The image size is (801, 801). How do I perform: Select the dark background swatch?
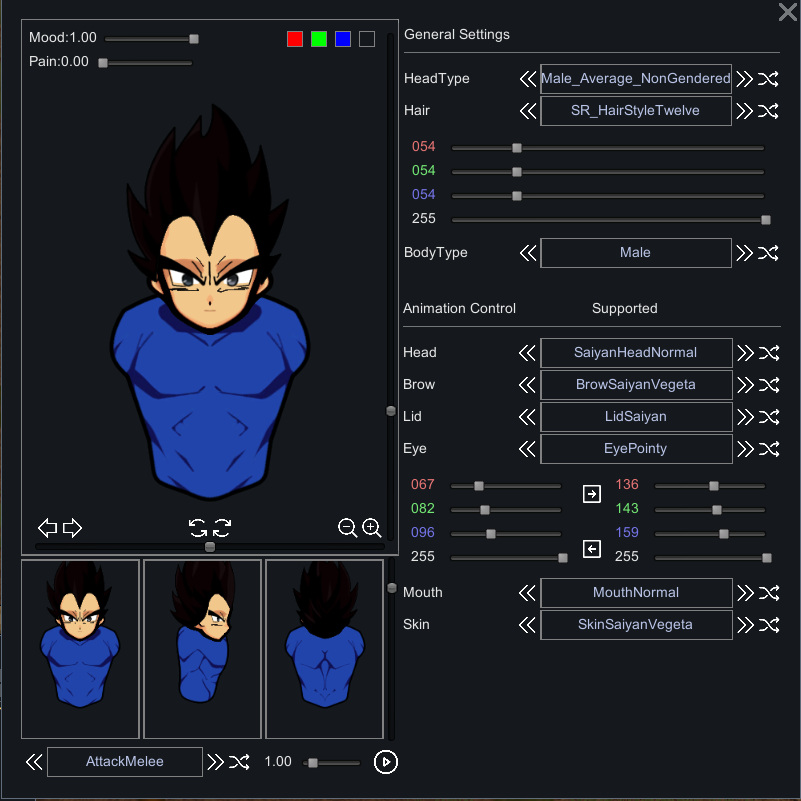367,39
